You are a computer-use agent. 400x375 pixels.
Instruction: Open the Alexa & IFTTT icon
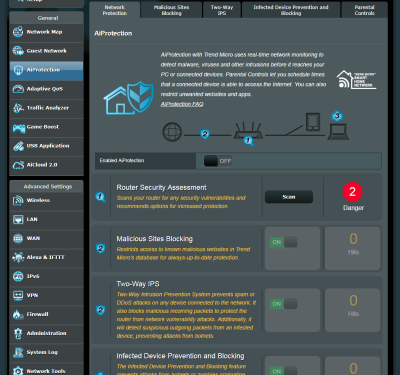(18, 257)
